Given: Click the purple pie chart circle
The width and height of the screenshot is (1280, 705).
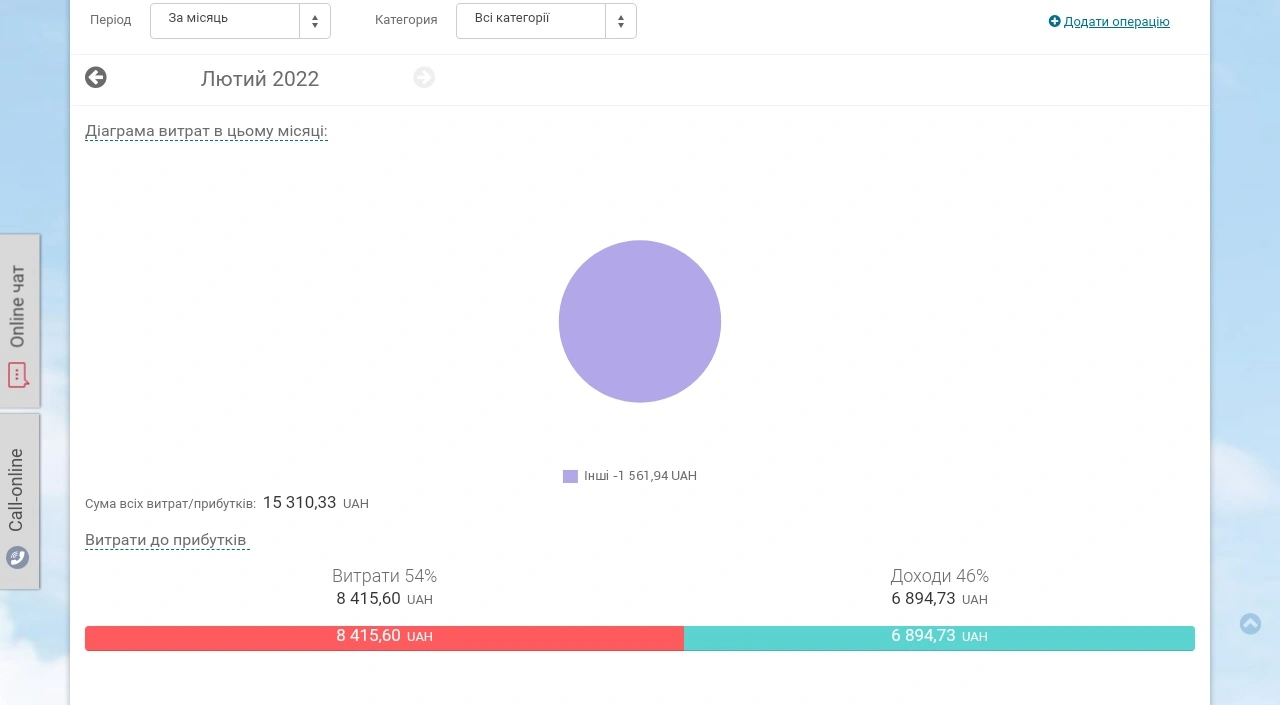Looking at the screenshot, I should 640,321.
